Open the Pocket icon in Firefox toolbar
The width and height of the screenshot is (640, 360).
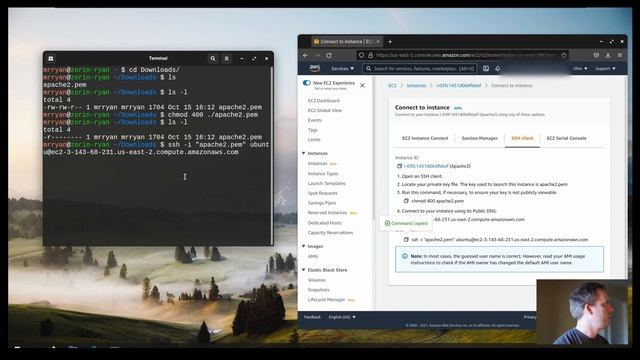[x=596, y=55]
